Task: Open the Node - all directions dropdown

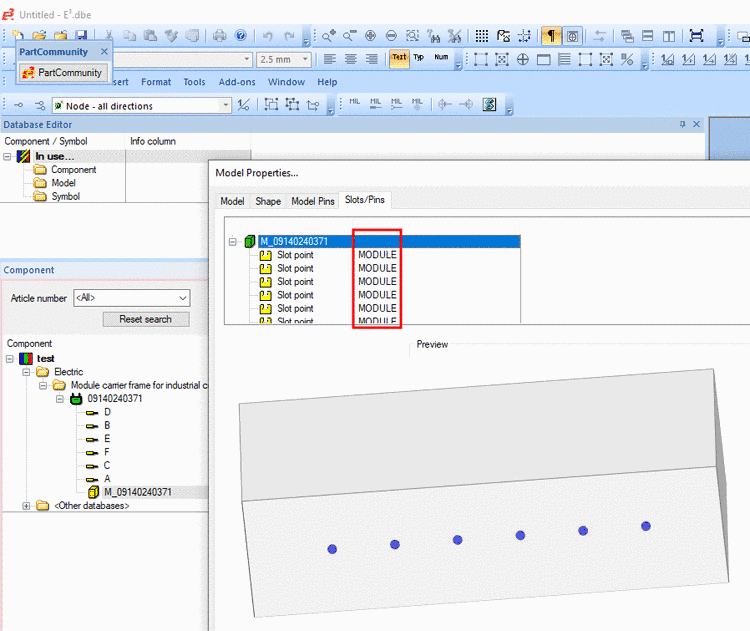Action: [x=225, y=105]
